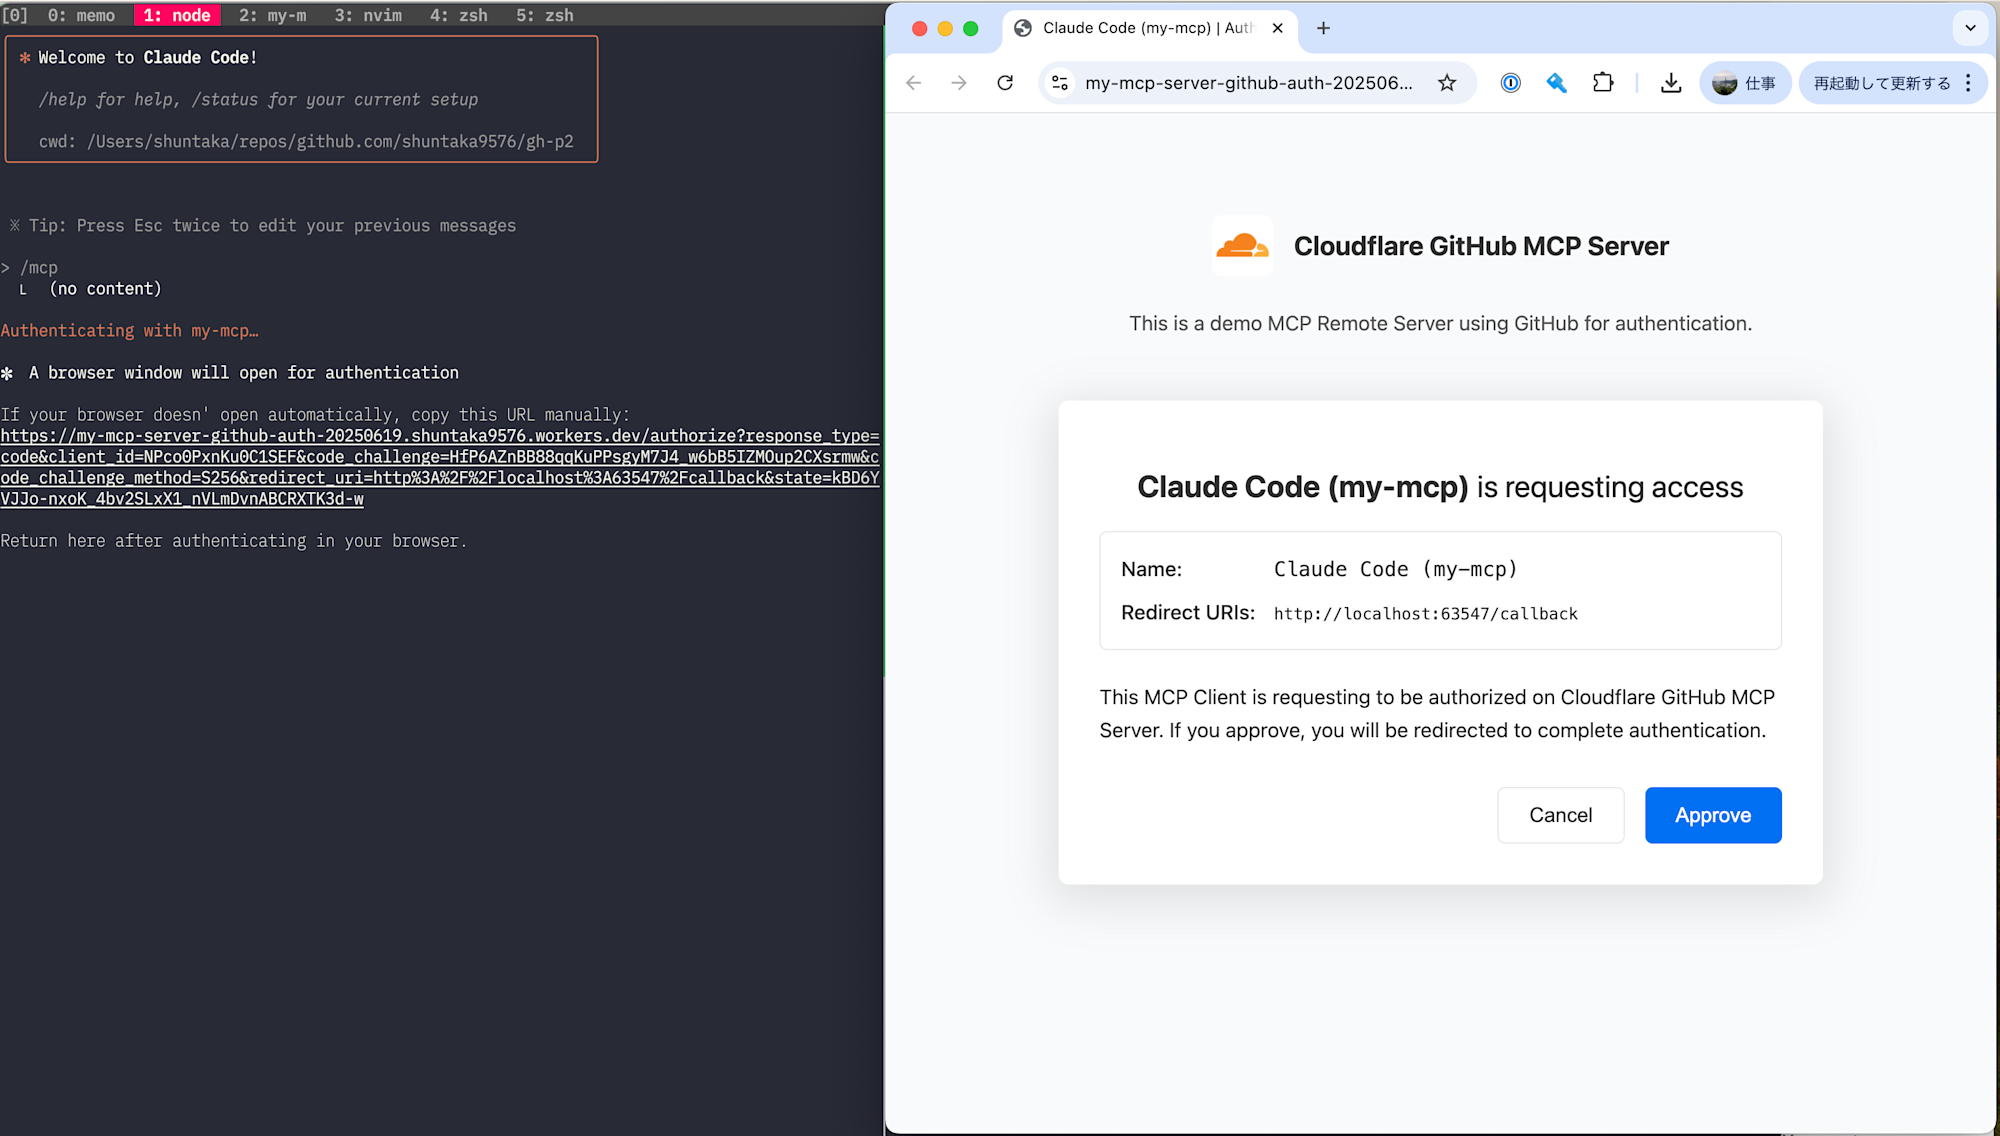Image resolution: width=2000 pixels, height=1136 pixels.
Task: Click the redirect URI http://localhost:63547/callback text
Action: coord(1425,613)
